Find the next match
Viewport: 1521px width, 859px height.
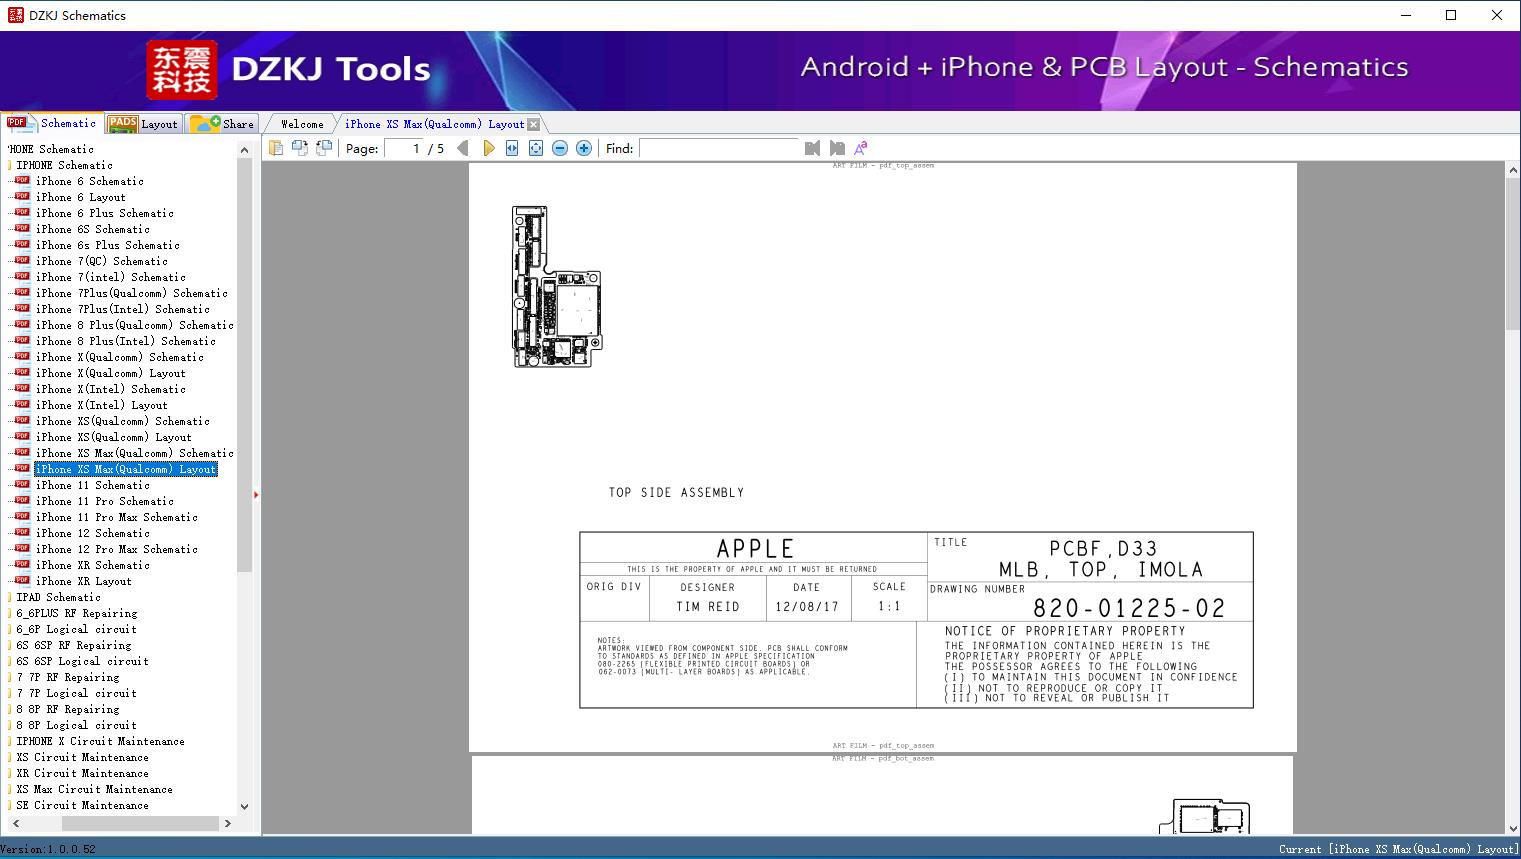pyautogui.click(x=837, y=148)
